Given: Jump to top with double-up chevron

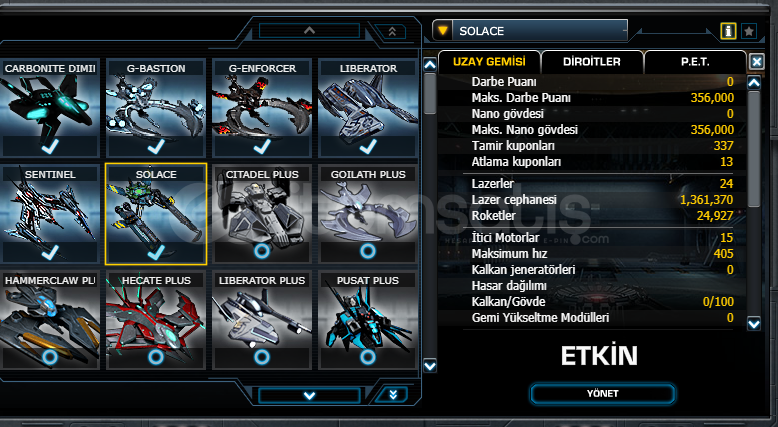Looking at the screenshot, I should [392, 31].
